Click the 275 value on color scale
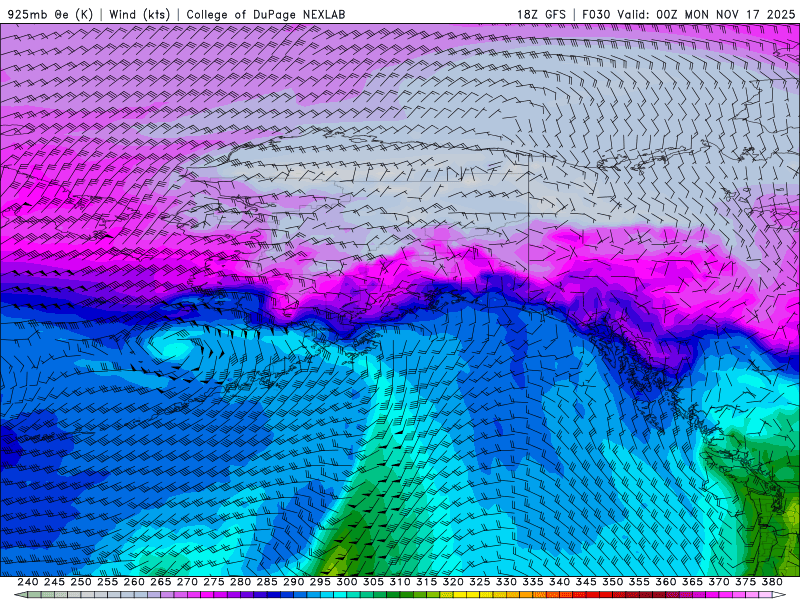This screenshot has width=800, height=600. coord(213,582)
